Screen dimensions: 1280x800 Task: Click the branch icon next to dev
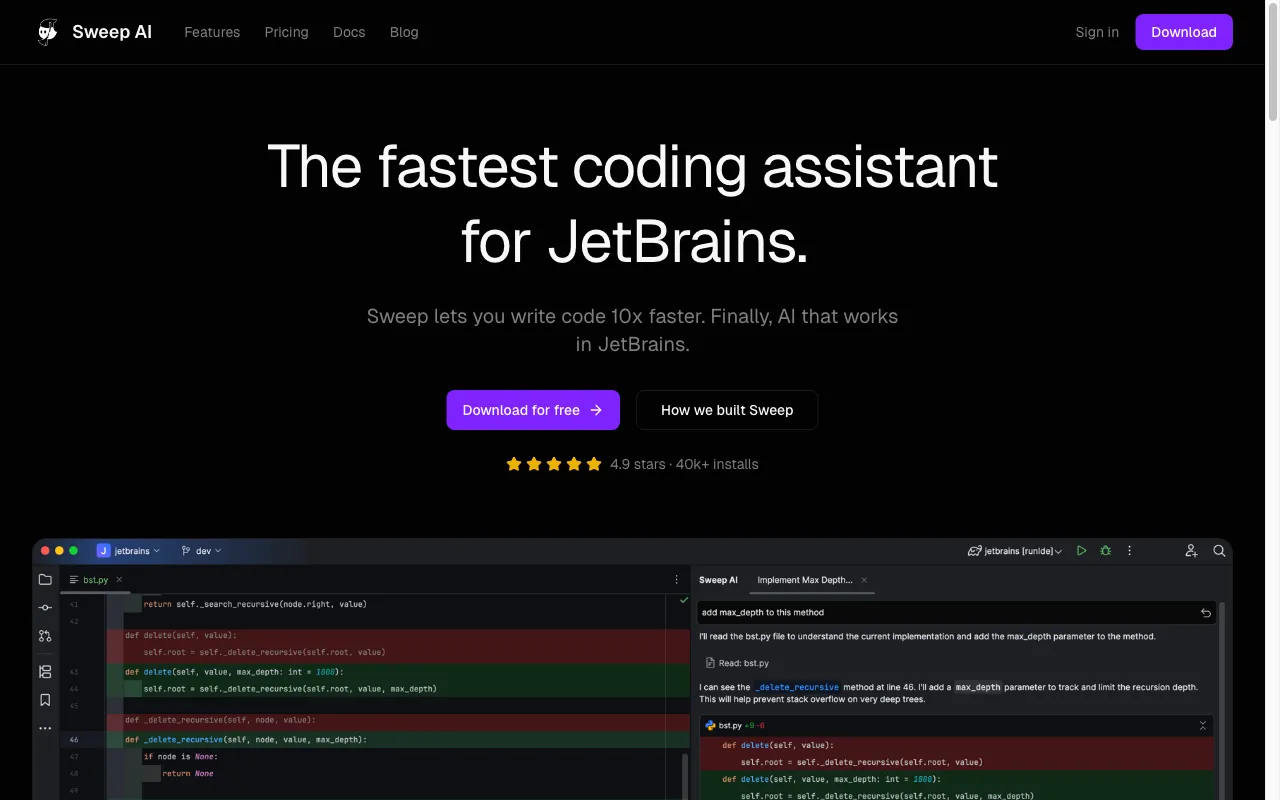pos(186,551)
